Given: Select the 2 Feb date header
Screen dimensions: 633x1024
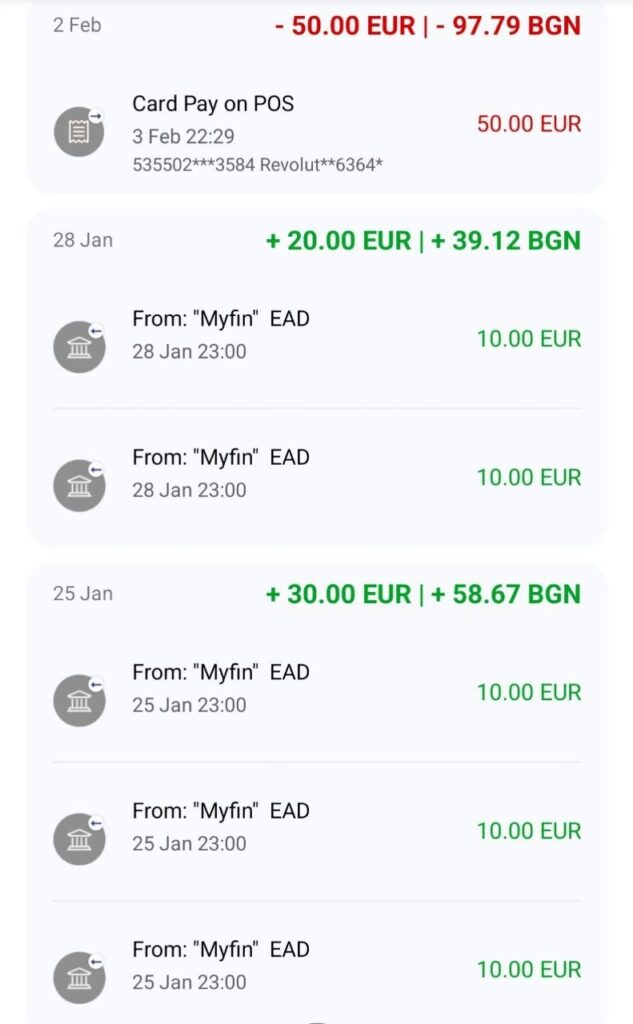Looking at the screenshot, I should [77, 25].
